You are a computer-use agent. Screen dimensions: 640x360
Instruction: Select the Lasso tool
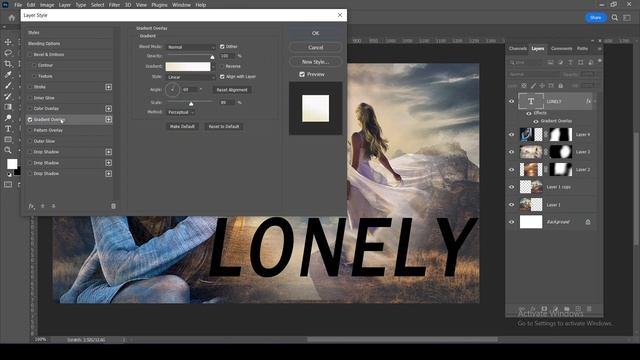pyautogui.click(x=8, y=53)
